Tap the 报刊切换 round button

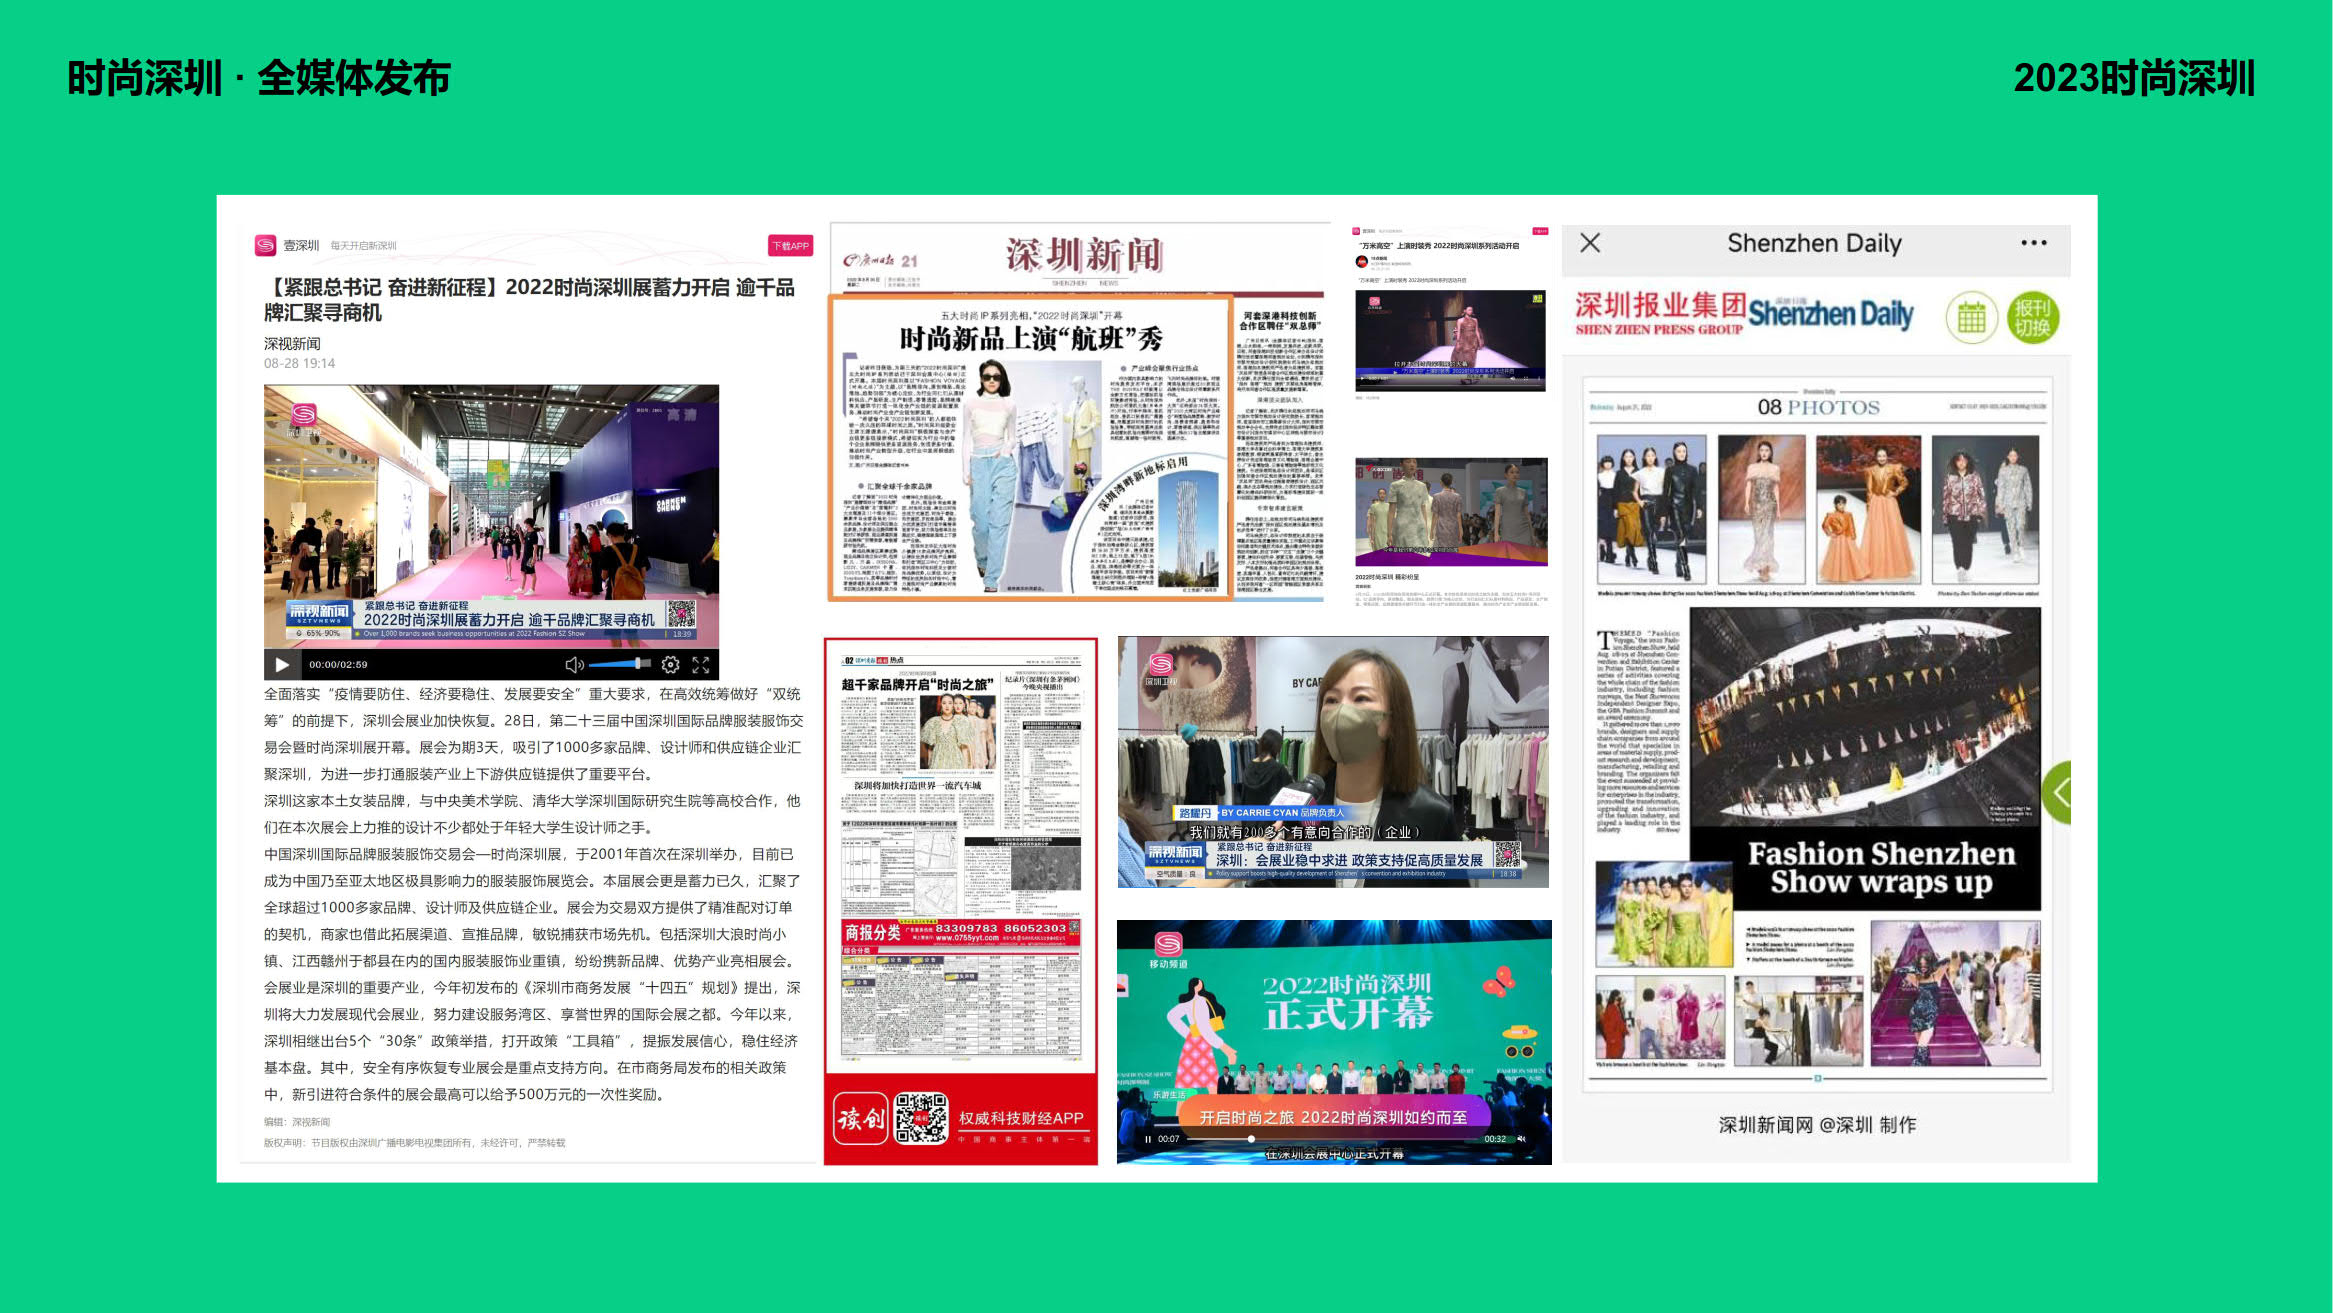[x=2032, y=318]
